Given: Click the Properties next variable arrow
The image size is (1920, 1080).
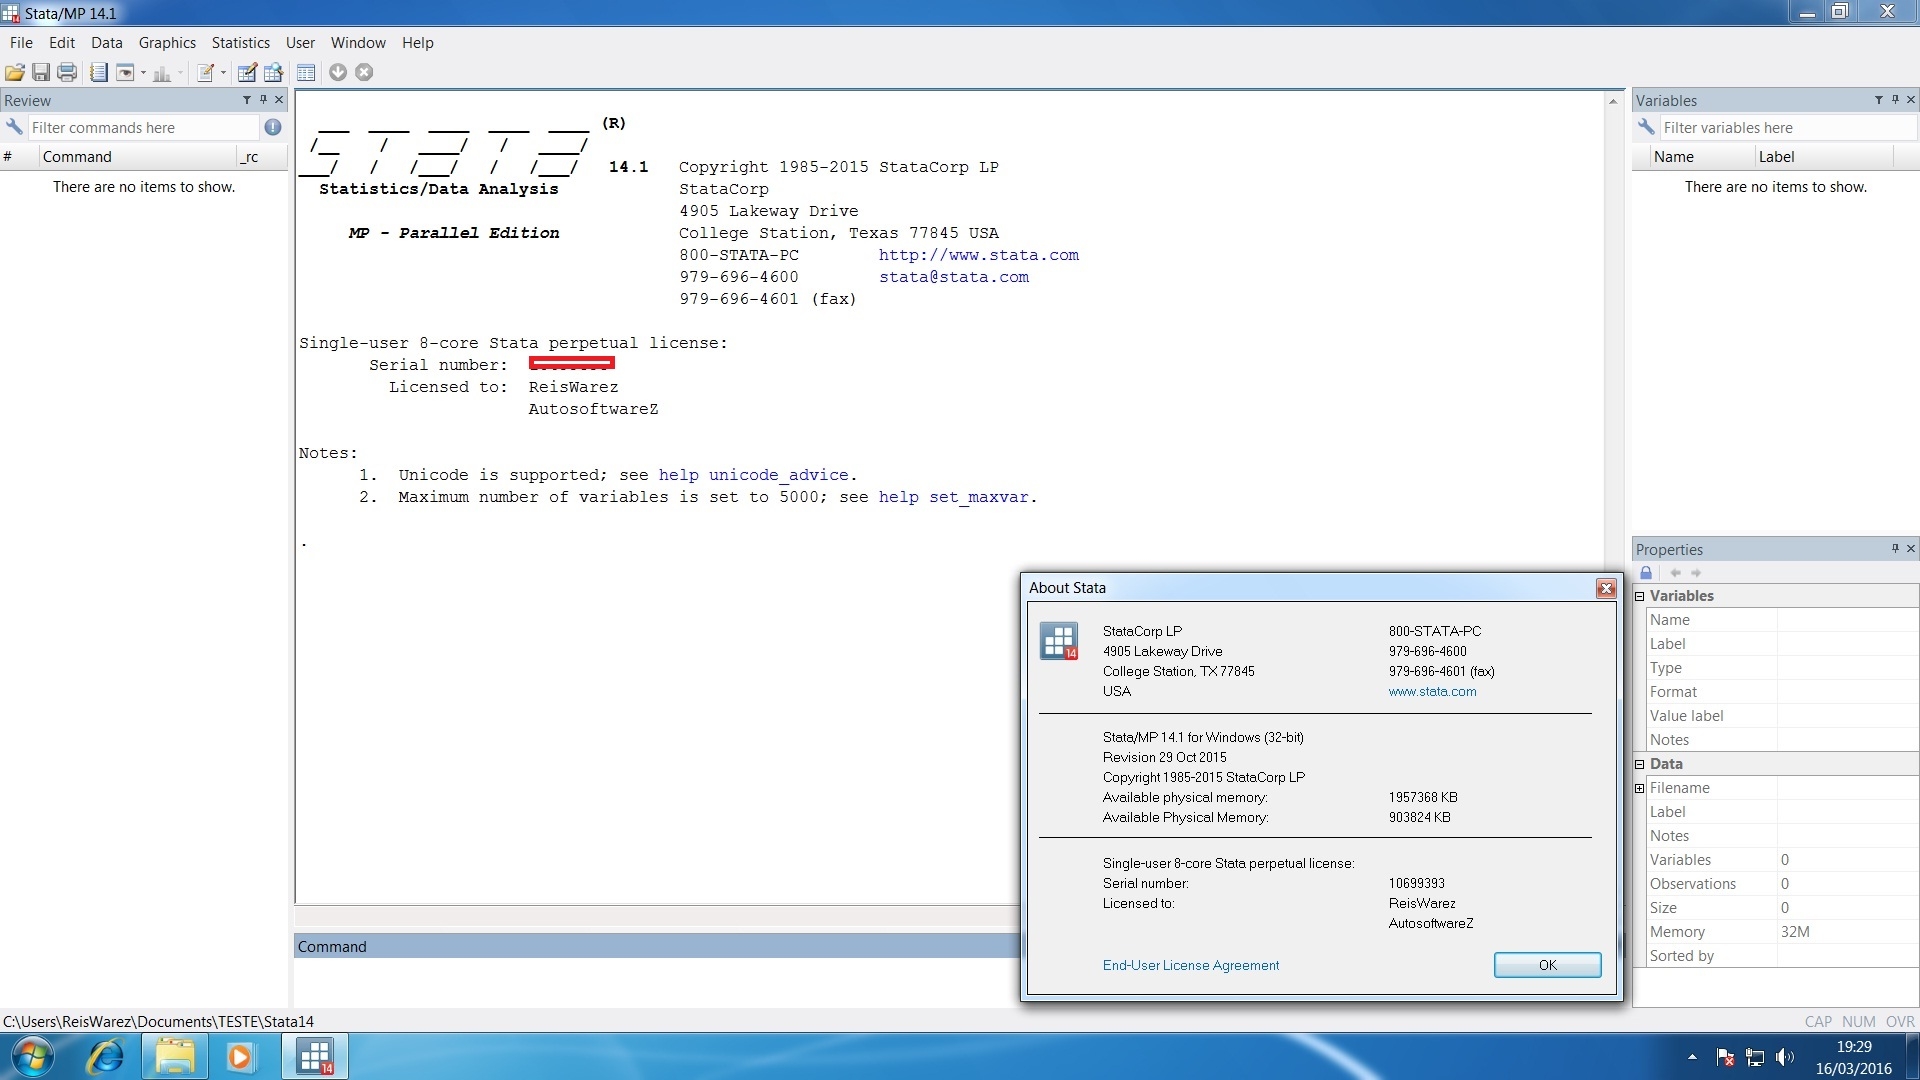Looking at the screenshot, I should 1696,573.
